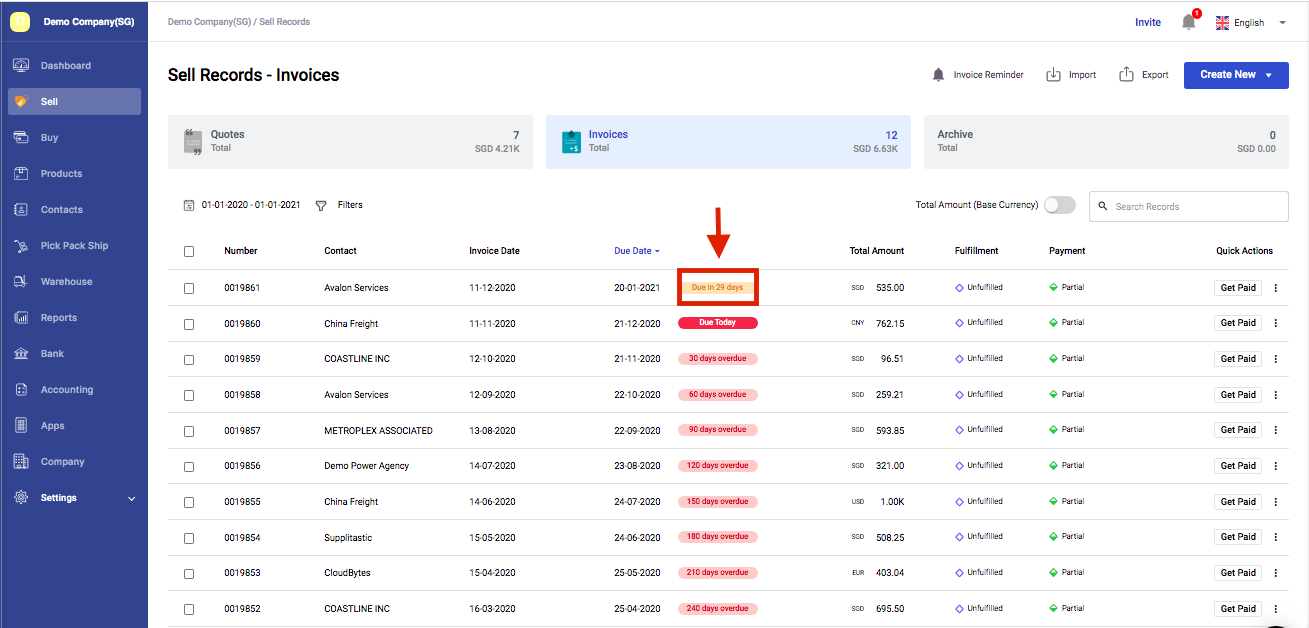Open notifications bell icon
Screen dimensions: 1309x628
pyautogui.click(x=1189, y=21)
